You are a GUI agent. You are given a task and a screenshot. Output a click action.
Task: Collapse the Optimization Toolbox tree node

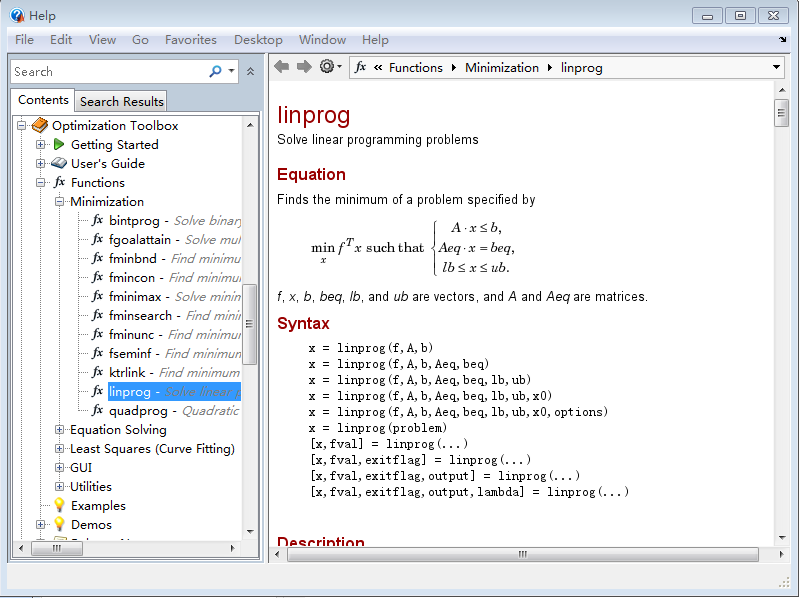click(x=21, y=125)
